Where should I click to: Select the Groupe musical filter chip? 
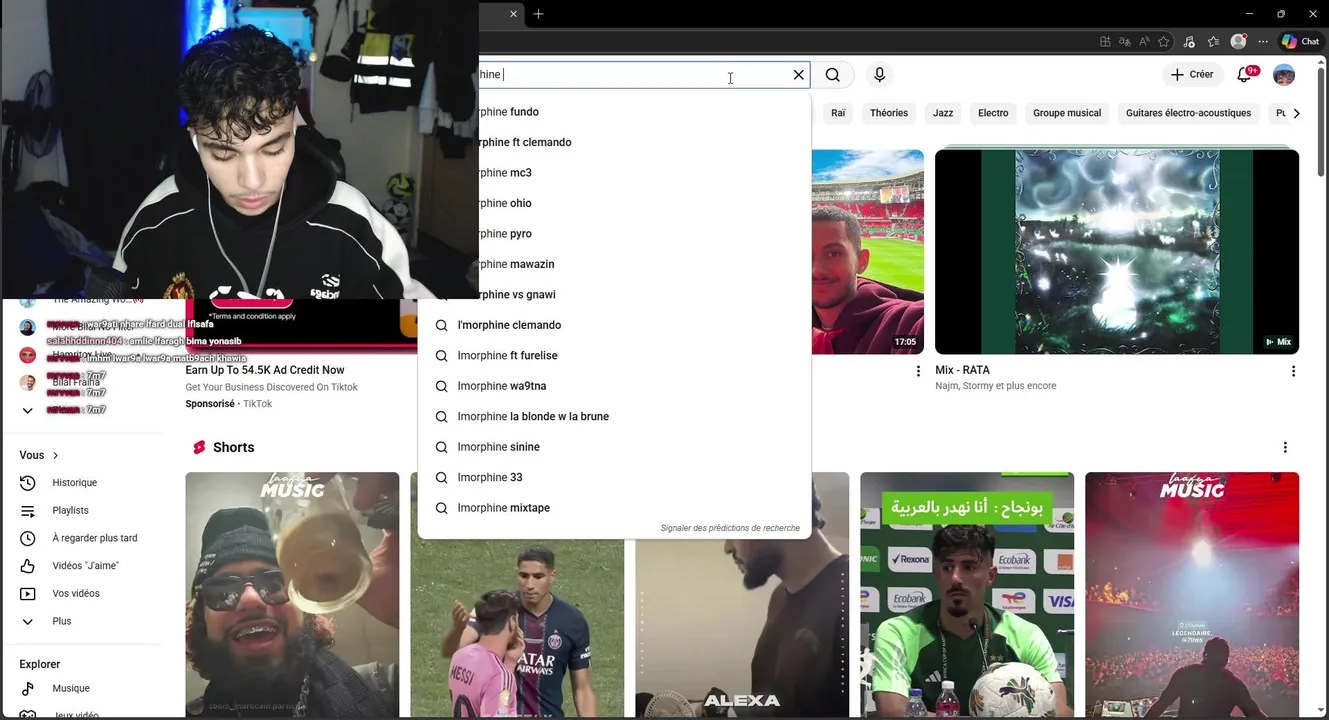[1067, 113]
